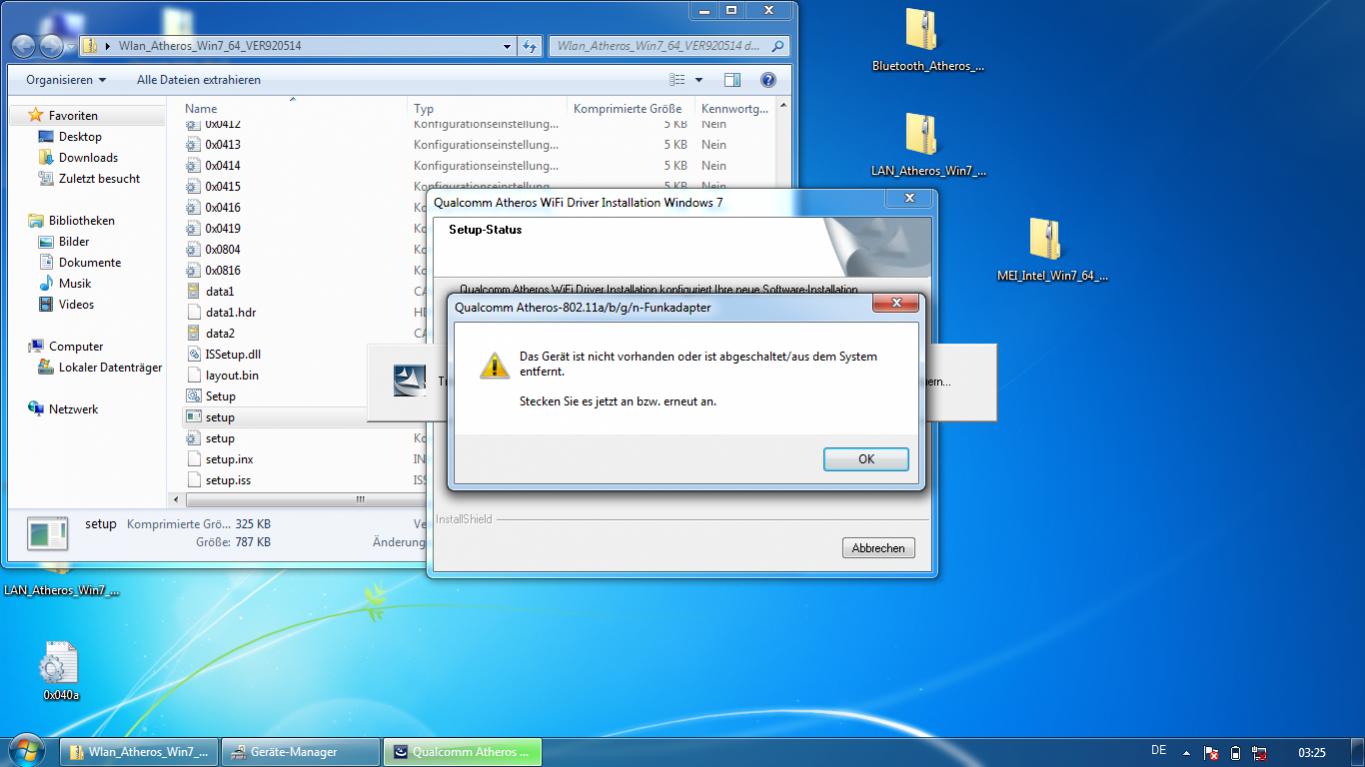Switch to Geräte-Manager taskbar button

click(300, 752)
